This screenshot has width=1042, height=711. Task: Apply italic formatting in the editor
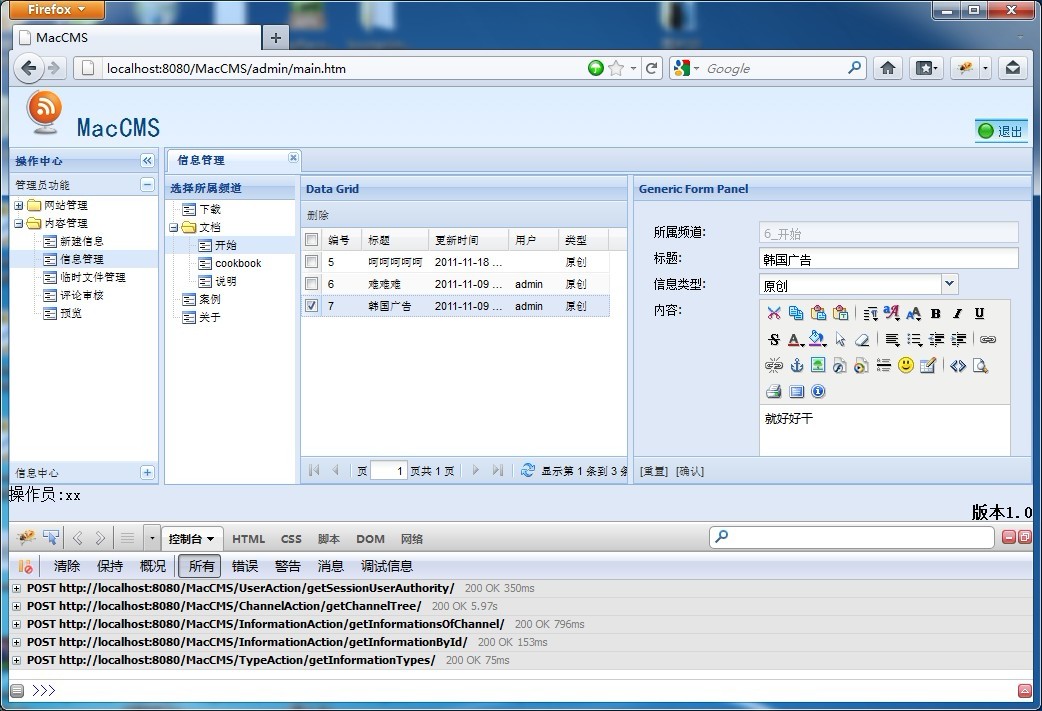tap(957, 313)
